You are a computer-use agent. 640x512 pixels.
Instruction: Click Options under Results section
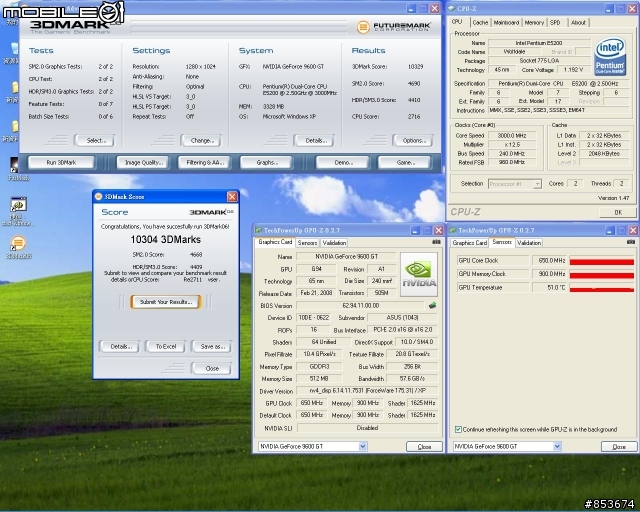click(x=413, y=140)
